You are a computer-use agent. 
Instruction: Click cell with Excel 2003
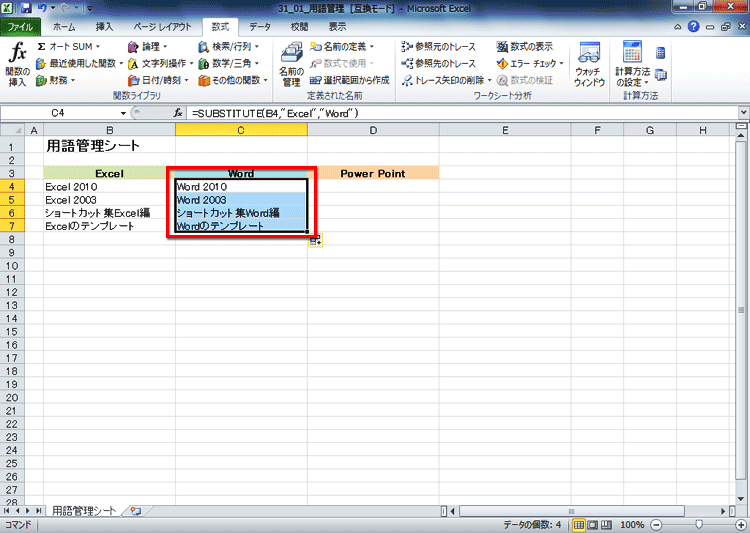coord(110,200)
